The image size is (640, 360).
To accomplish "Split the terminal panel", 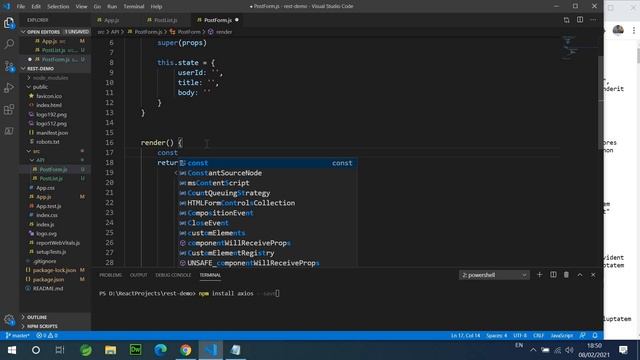I will coord(553,275).
